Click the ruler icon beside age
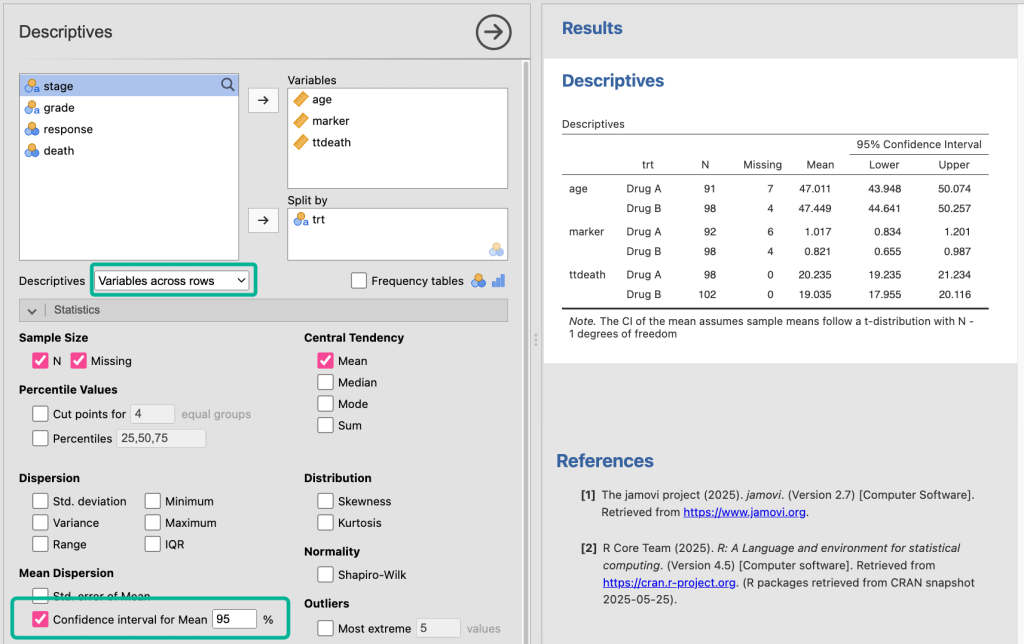Image resolution: width=1024 pixels, height=644 pixels. pos(300,99)
